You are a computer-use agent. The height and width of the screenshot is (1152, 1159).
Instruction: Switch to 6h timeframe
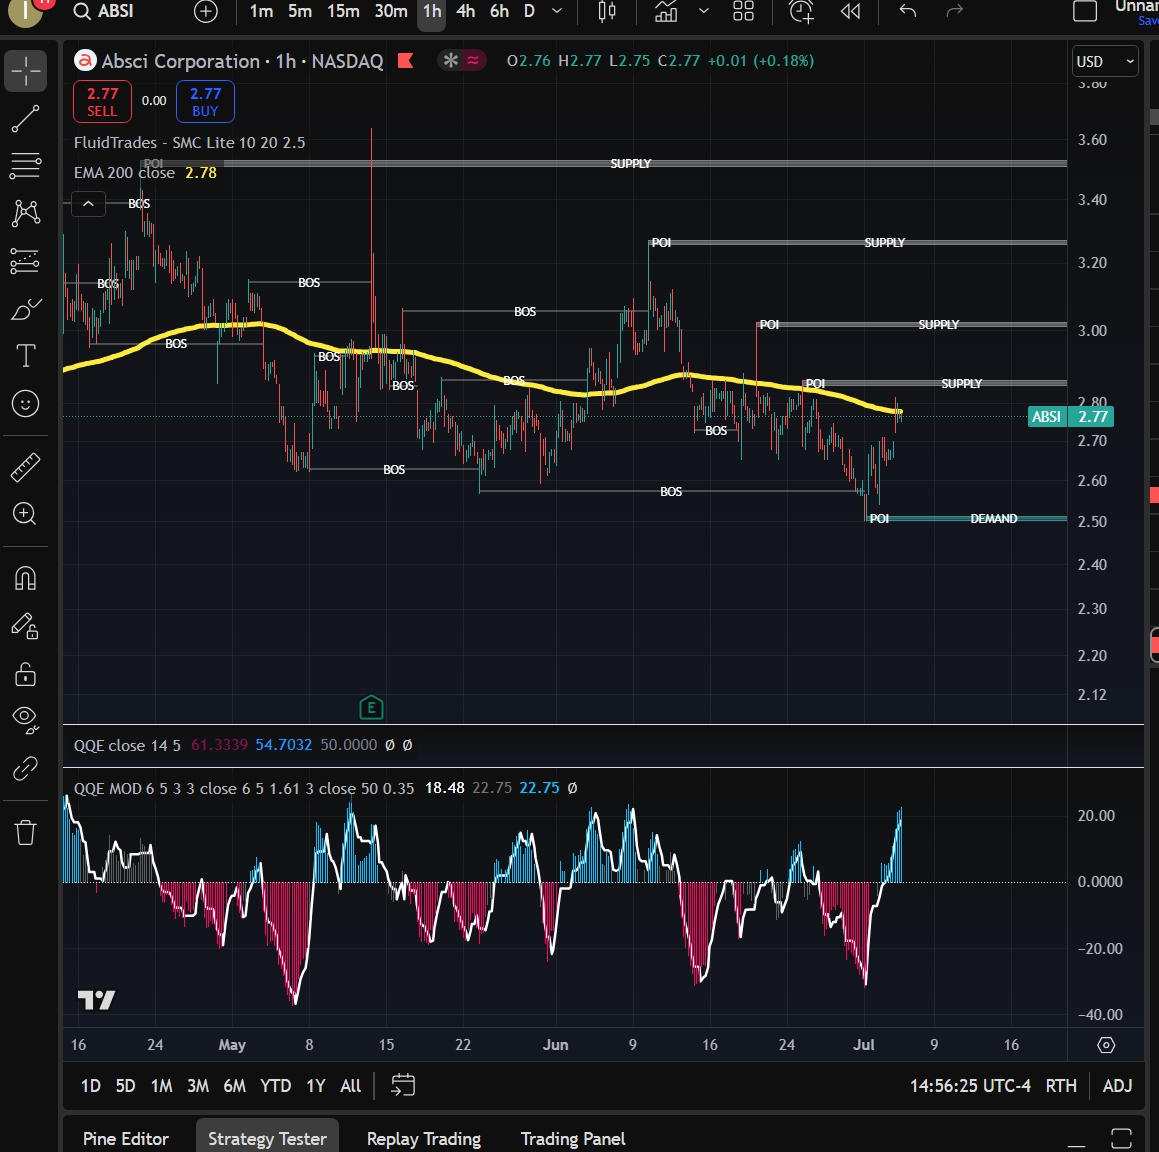point(500,11)
